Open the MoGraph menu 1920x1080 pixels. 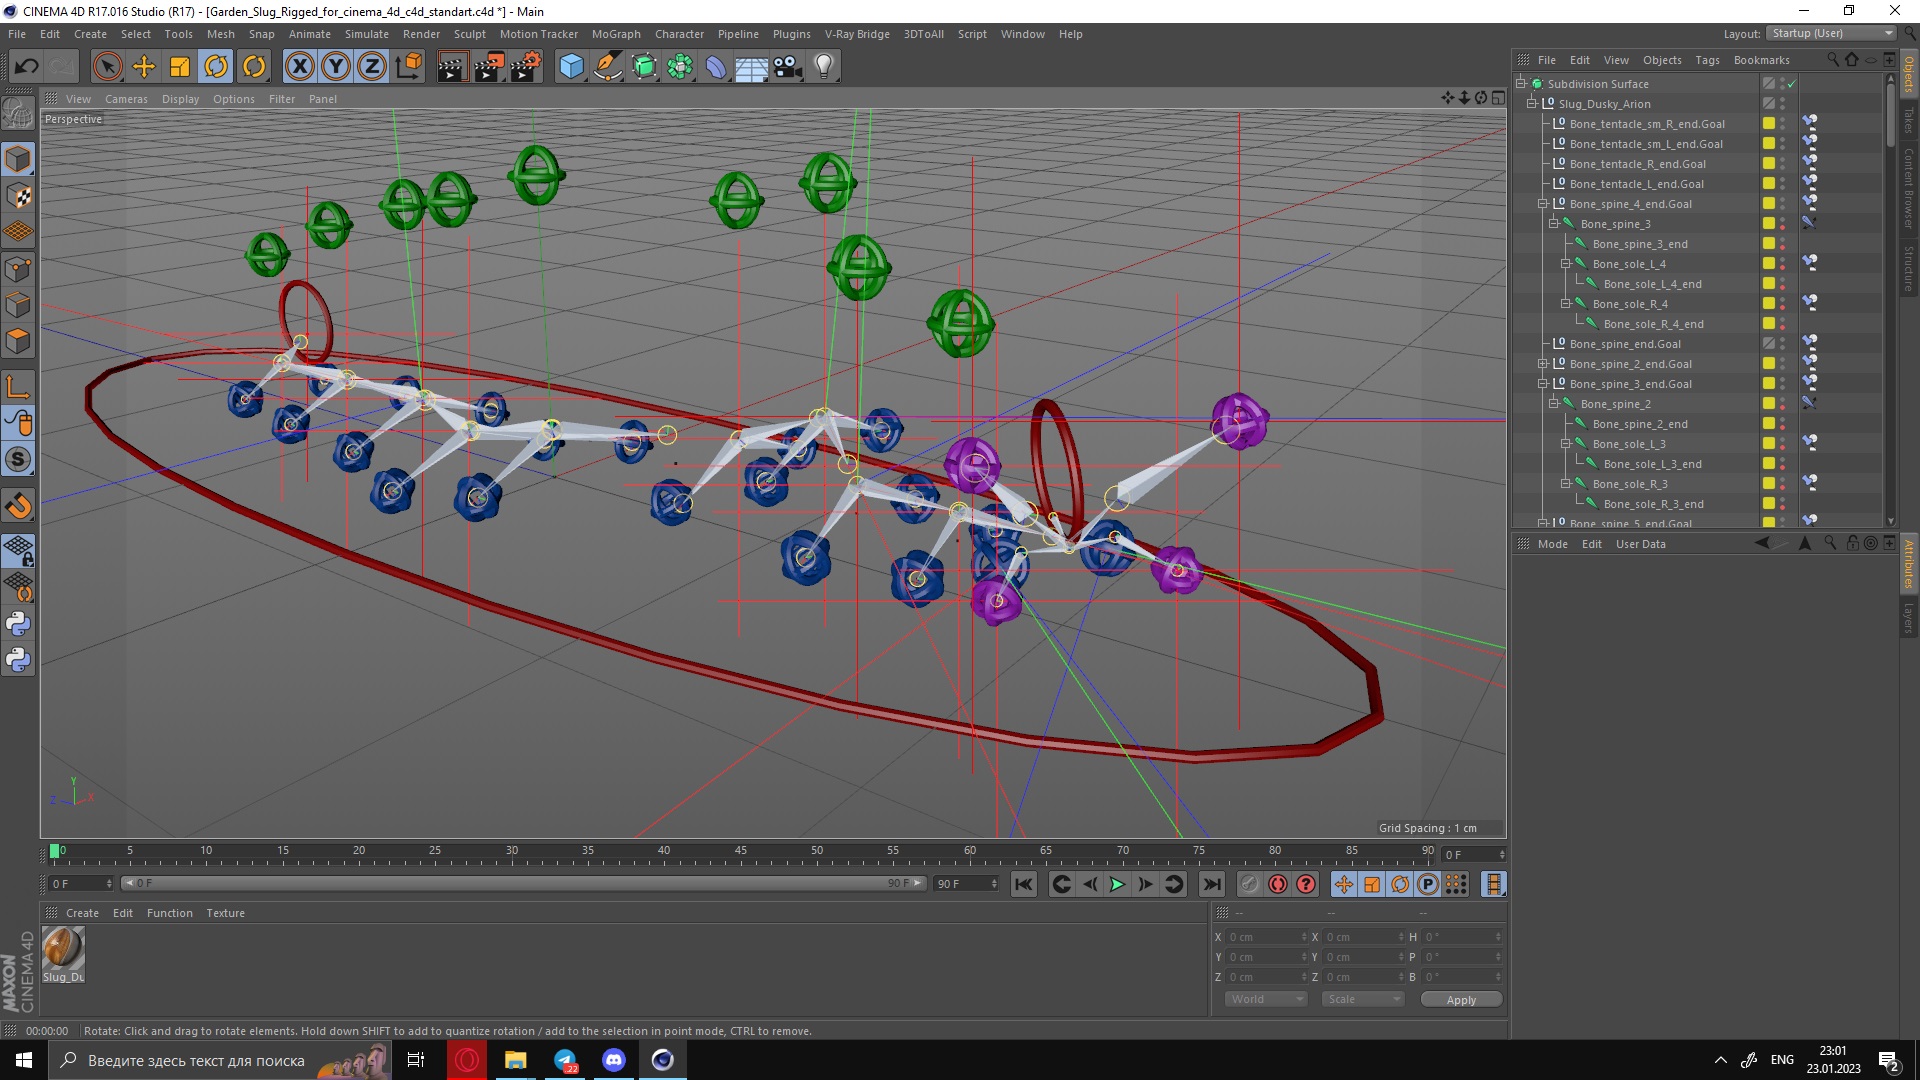click(x=616, y=34)
